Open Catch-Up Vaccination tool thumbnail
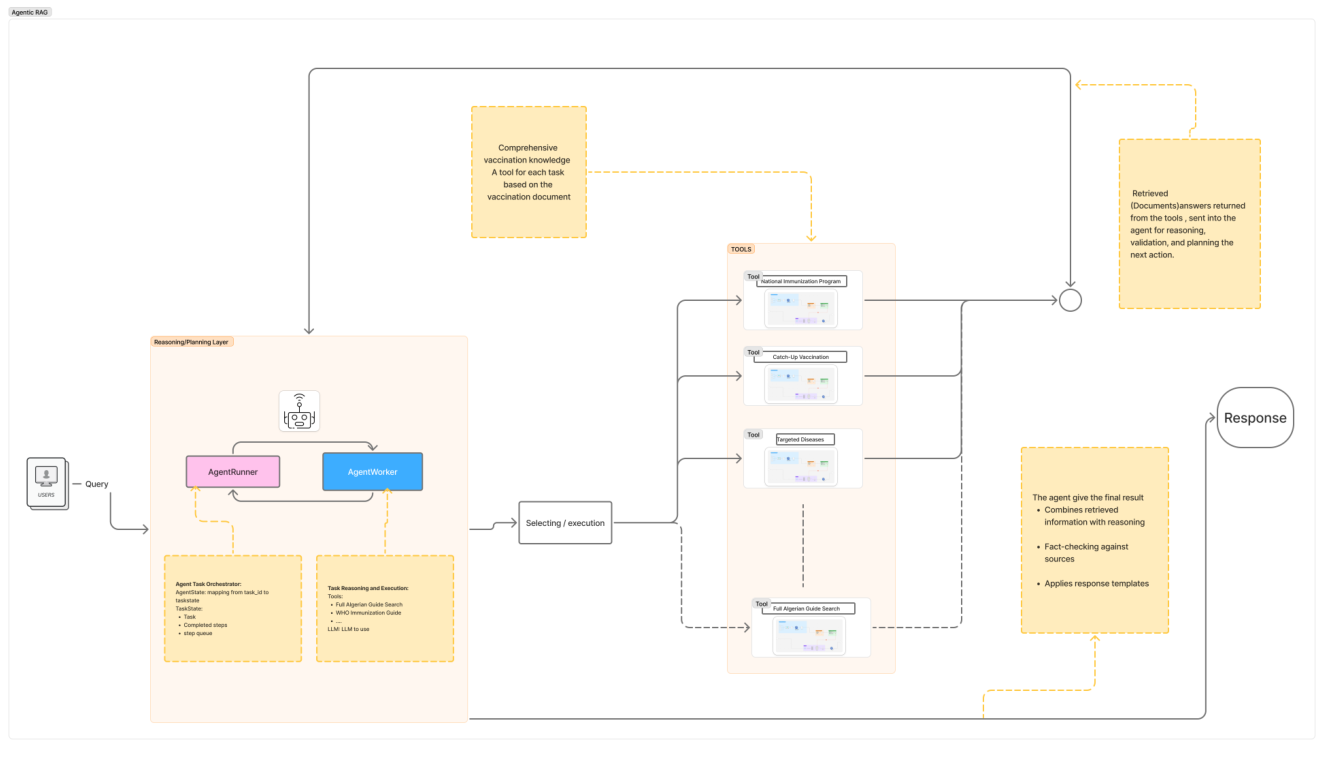The image size is (1322, 779). (801, 383)
